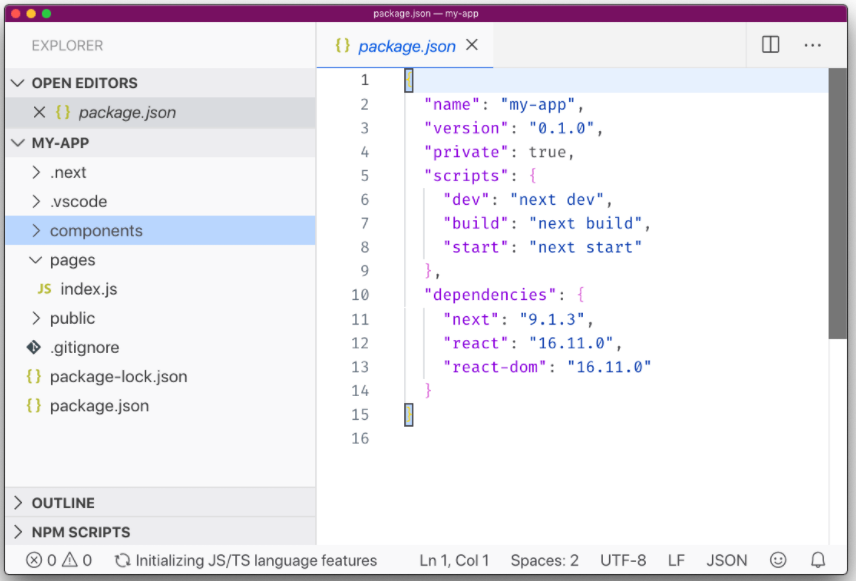Select the package.json editor tab
The width and height of the screenshot is (856, 581).
(407, 46)
